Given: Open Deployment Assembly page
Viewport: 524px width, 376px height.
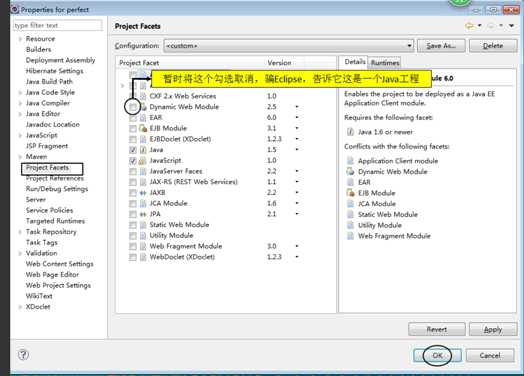Looking at the screenshot, I should 60,60.
